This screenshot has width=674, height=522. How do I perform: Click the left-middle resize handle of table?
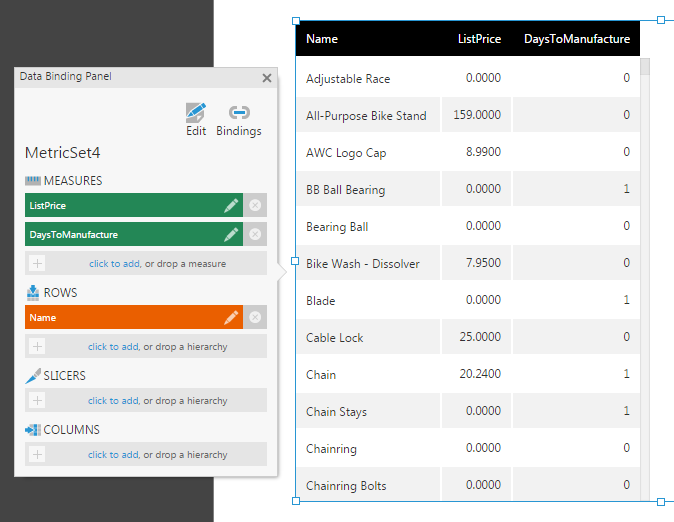pos(295,261)
